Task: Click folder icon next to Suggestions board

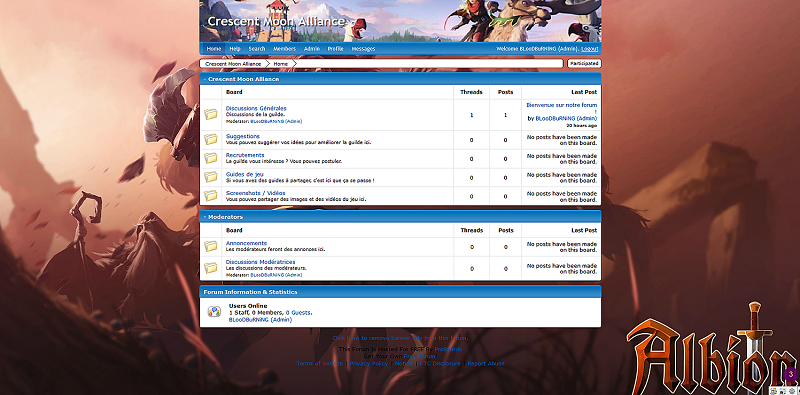Action: pyautogui.click(x=211, y=139)
